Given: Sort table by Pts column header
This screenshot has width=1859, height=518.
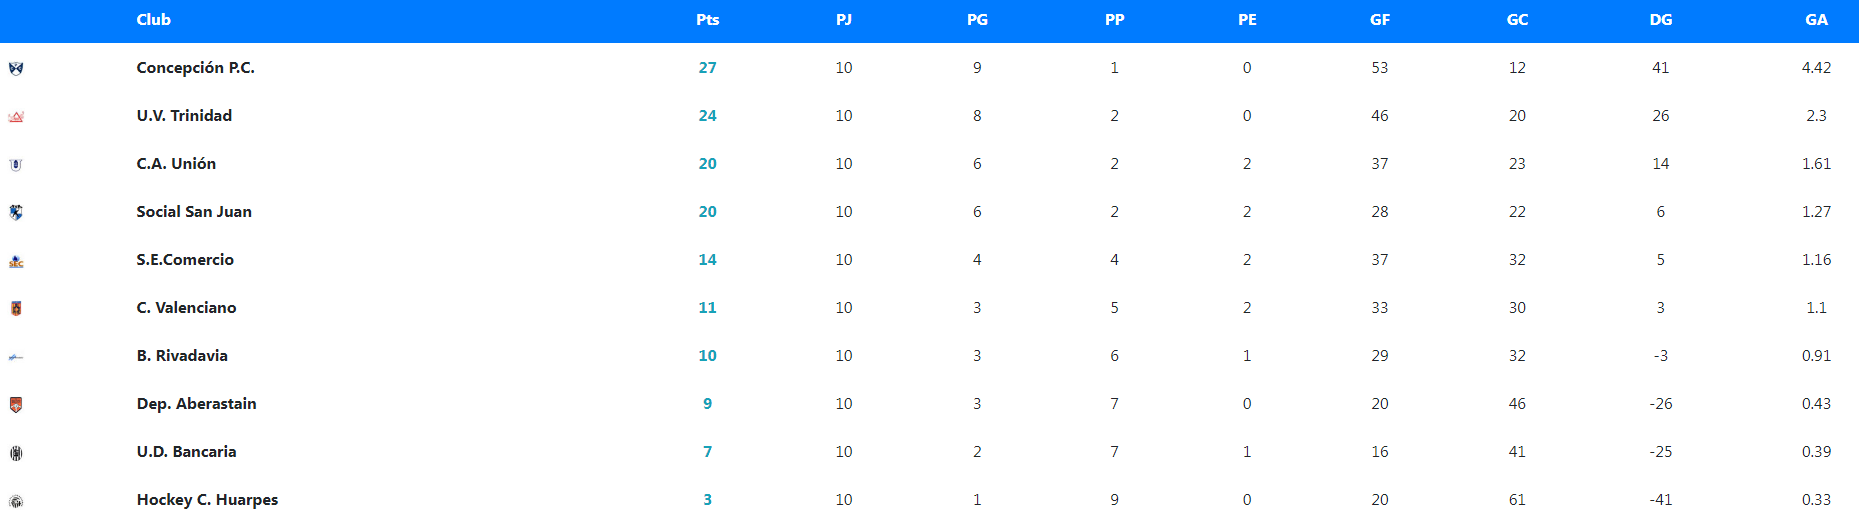Looking at the screenshot, I should click(x=707, y=20).
